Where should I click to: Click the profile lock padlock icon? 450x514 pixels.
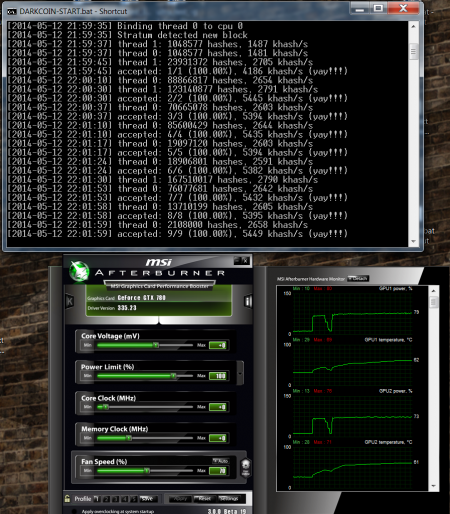click(67, 498)
